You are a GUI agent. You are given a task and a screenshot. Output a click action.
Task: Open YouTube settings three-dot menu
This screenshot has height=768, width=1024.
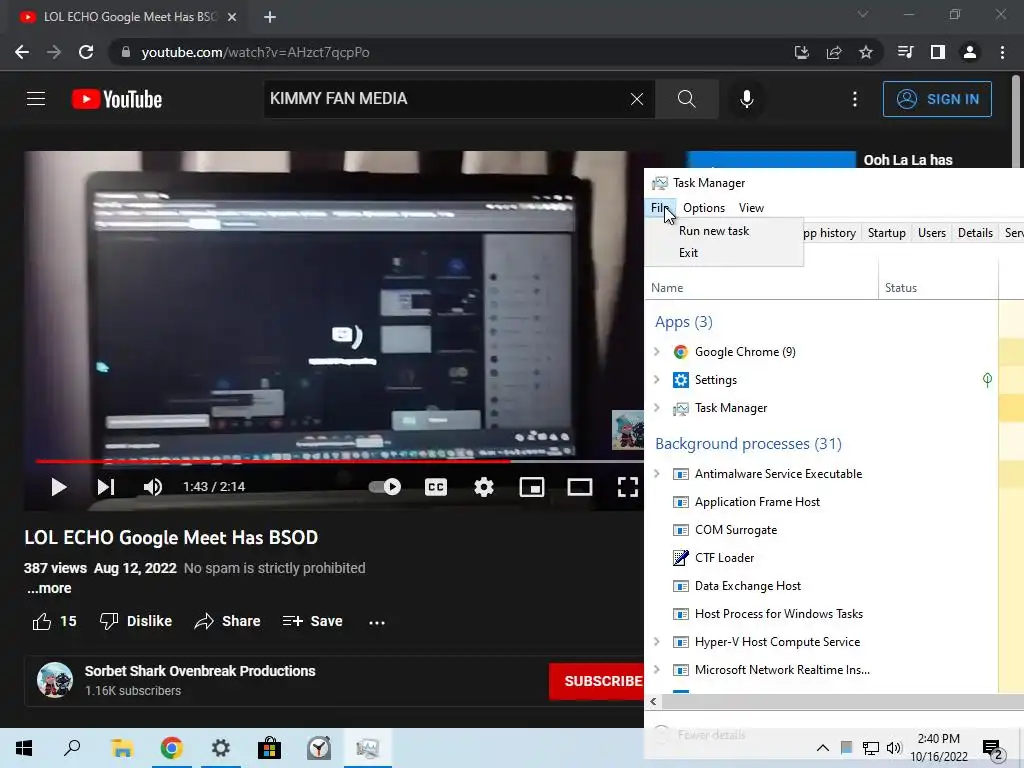pyautogui.click(x=855, y=99)
